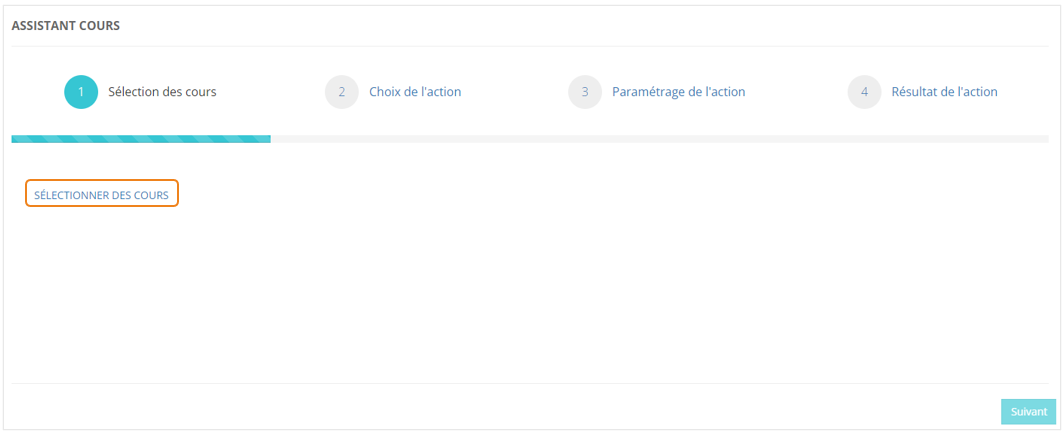Click the teal striped progress bar segment

pos(140,139)
